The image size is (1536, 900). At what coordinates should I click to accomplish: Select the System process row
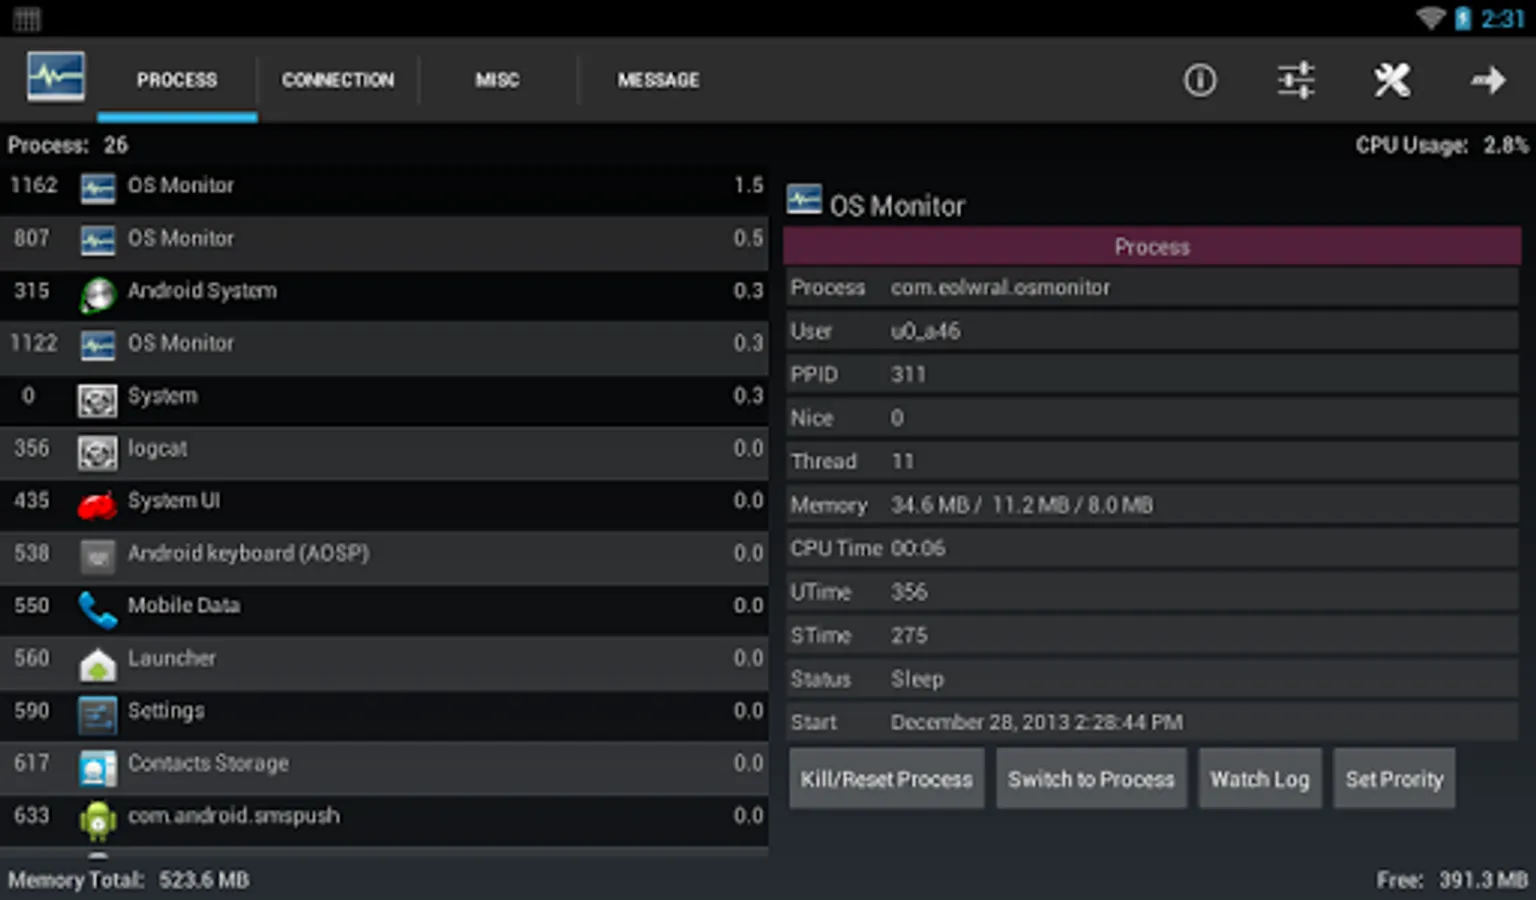[x=384, y=399]
